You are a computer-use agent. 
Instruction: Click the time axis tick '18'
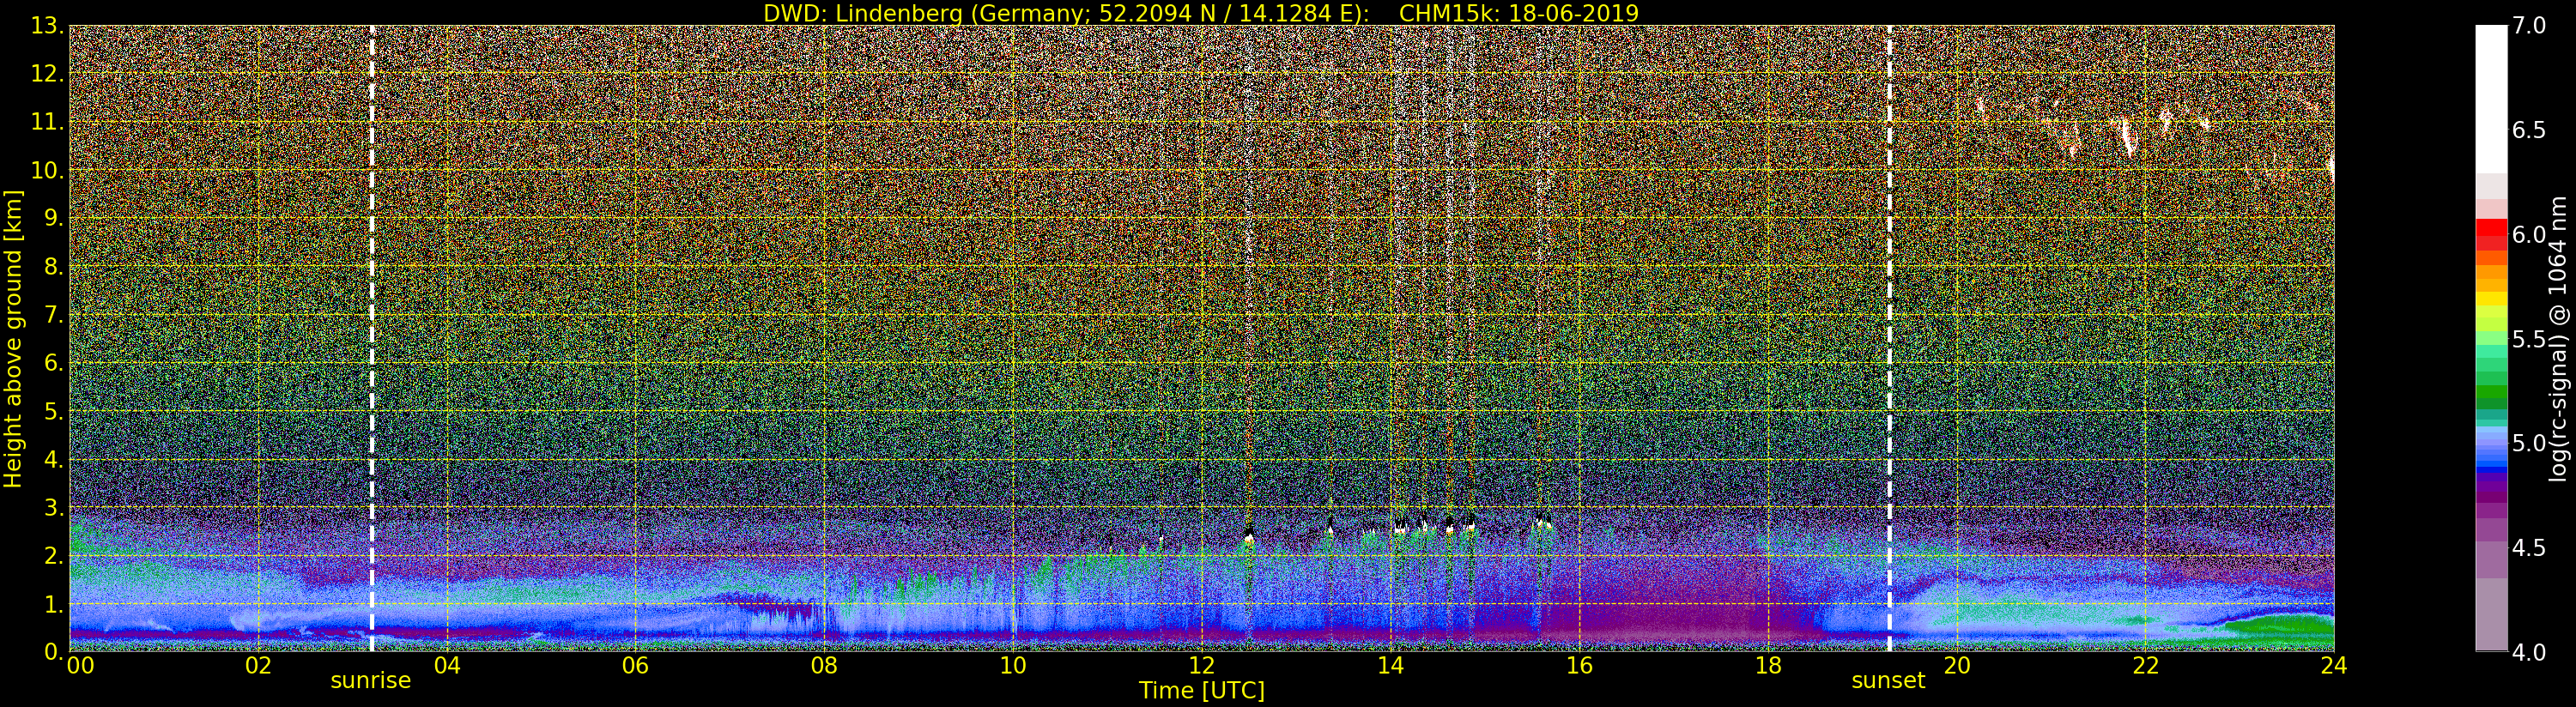pos(1768,666)
